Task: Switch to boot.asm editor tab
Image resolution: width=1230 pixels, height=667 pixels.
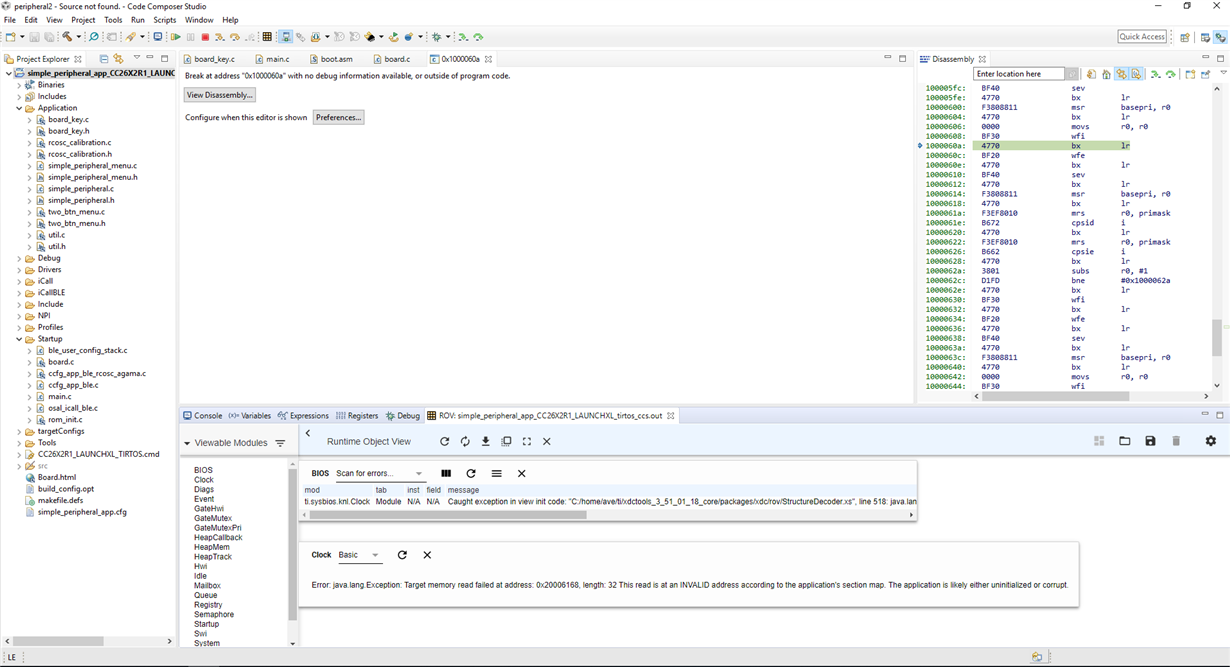Action: pos(330,59)
